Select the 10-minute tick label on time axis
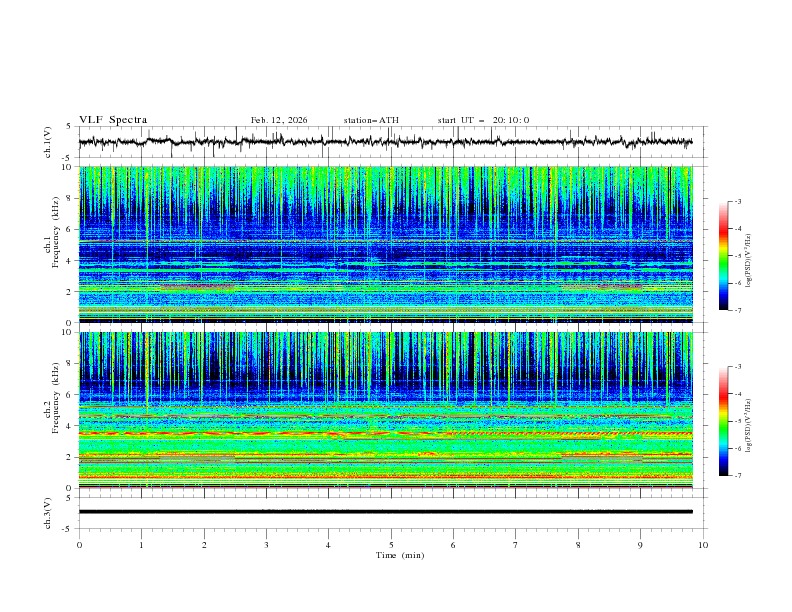 coord(703,545)
